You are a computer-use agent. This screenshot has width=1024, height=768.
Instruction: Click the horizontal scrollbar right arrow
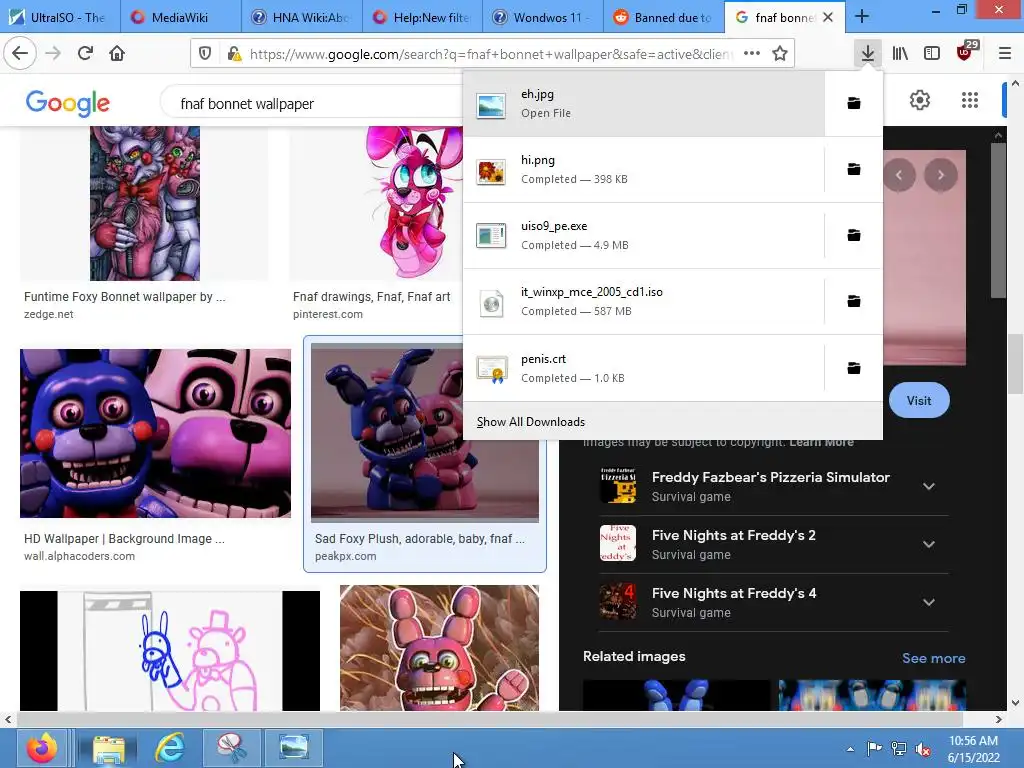tap(999, 719)
